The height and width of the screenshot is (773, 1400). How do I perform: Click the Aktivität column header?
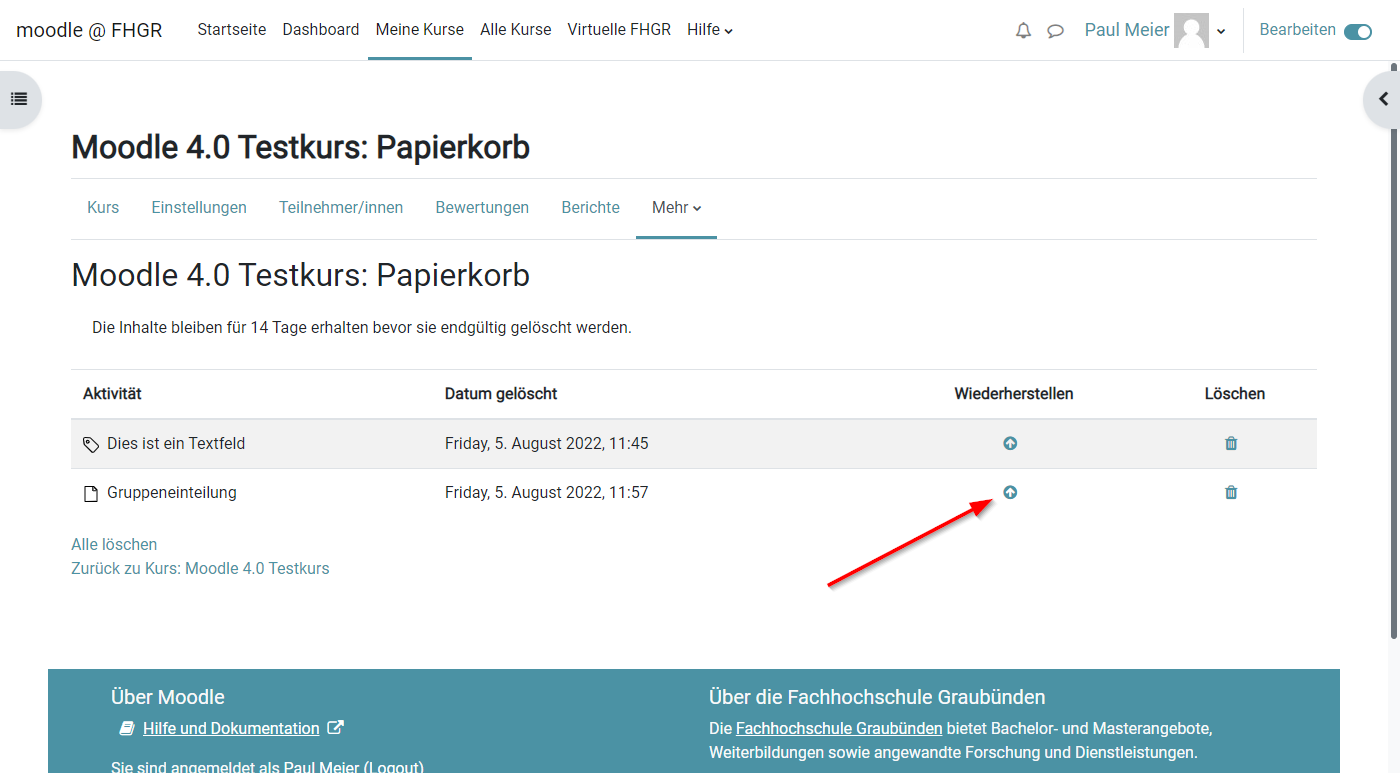point(112,394)
